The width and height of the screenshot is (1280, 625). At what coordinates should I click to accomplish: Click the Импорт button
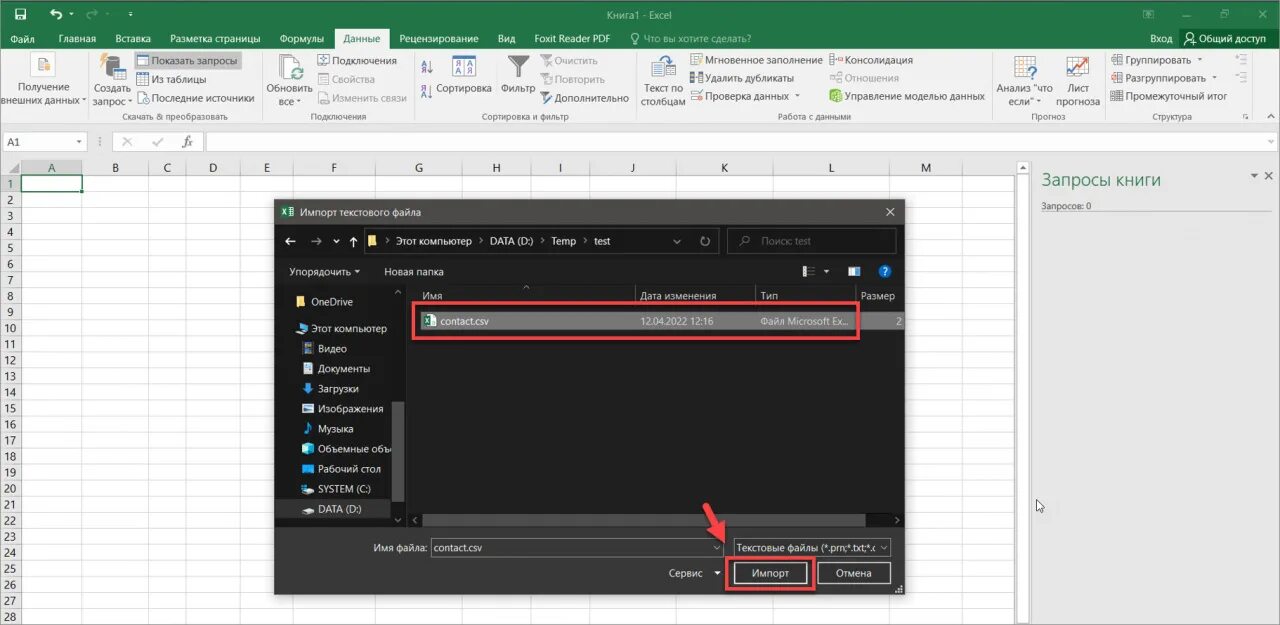pos(770,573)
